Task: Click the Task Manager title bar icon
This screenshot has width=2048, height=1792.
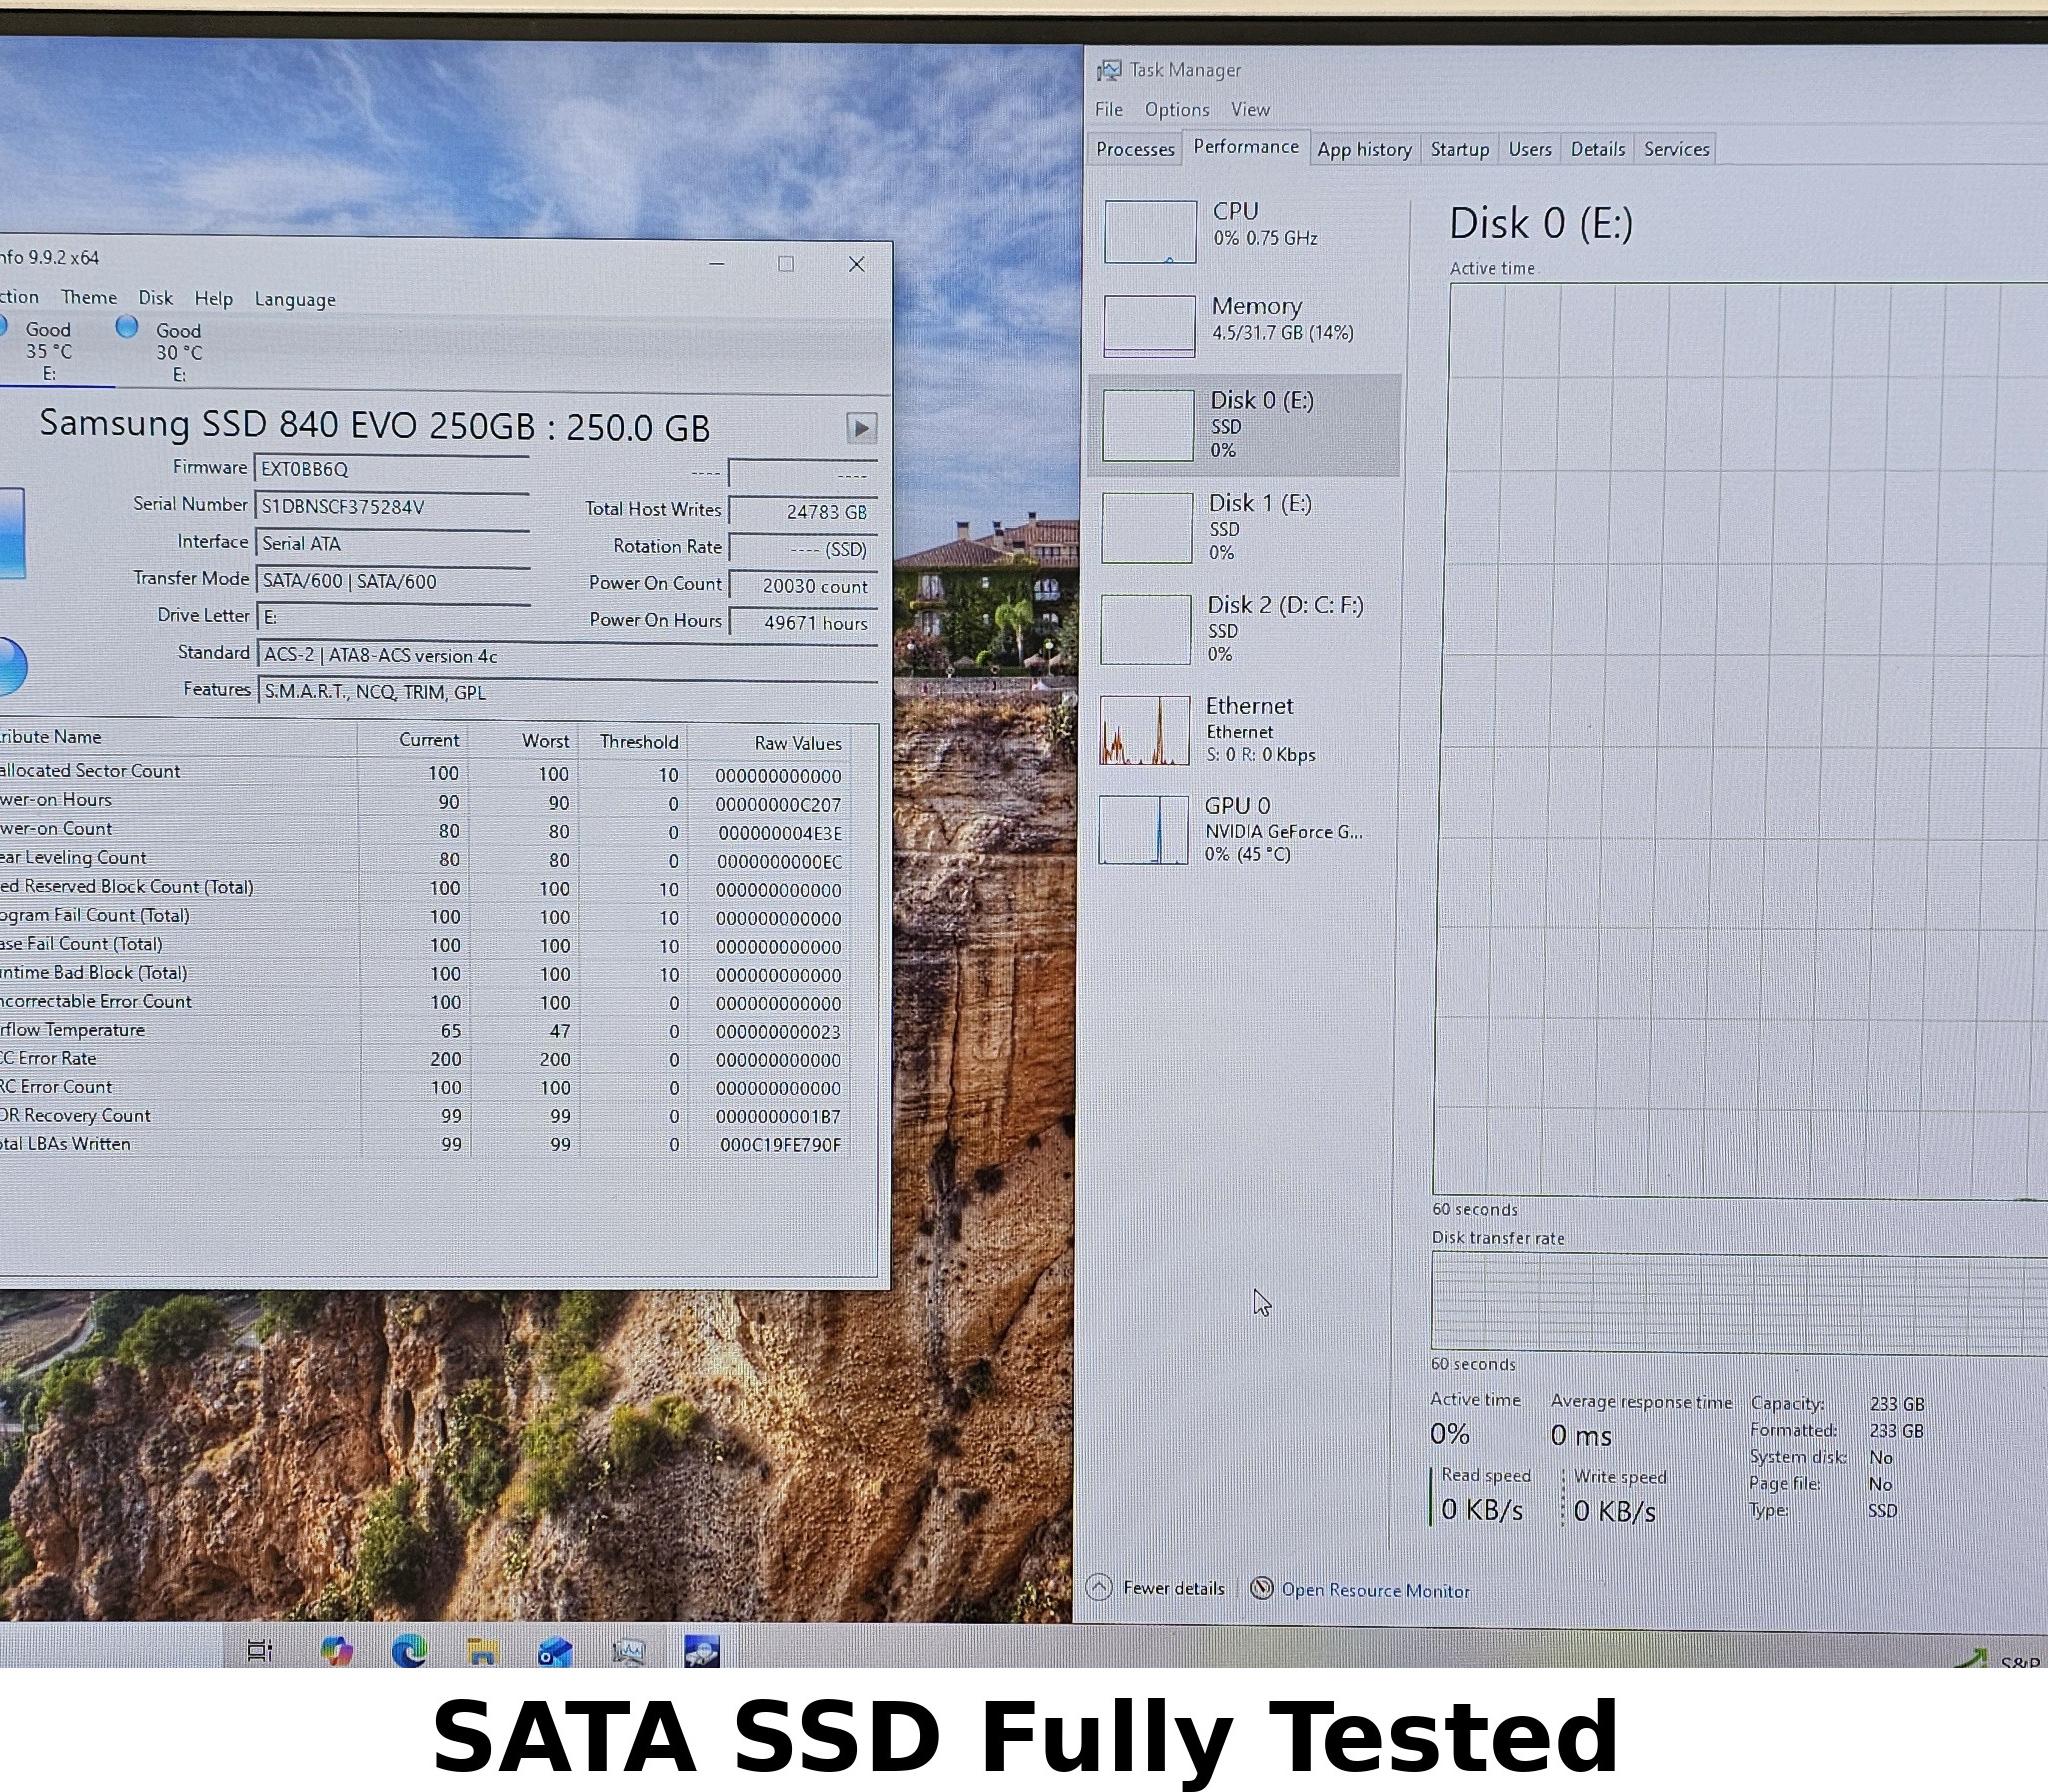Action: [x=1108, y=70]
